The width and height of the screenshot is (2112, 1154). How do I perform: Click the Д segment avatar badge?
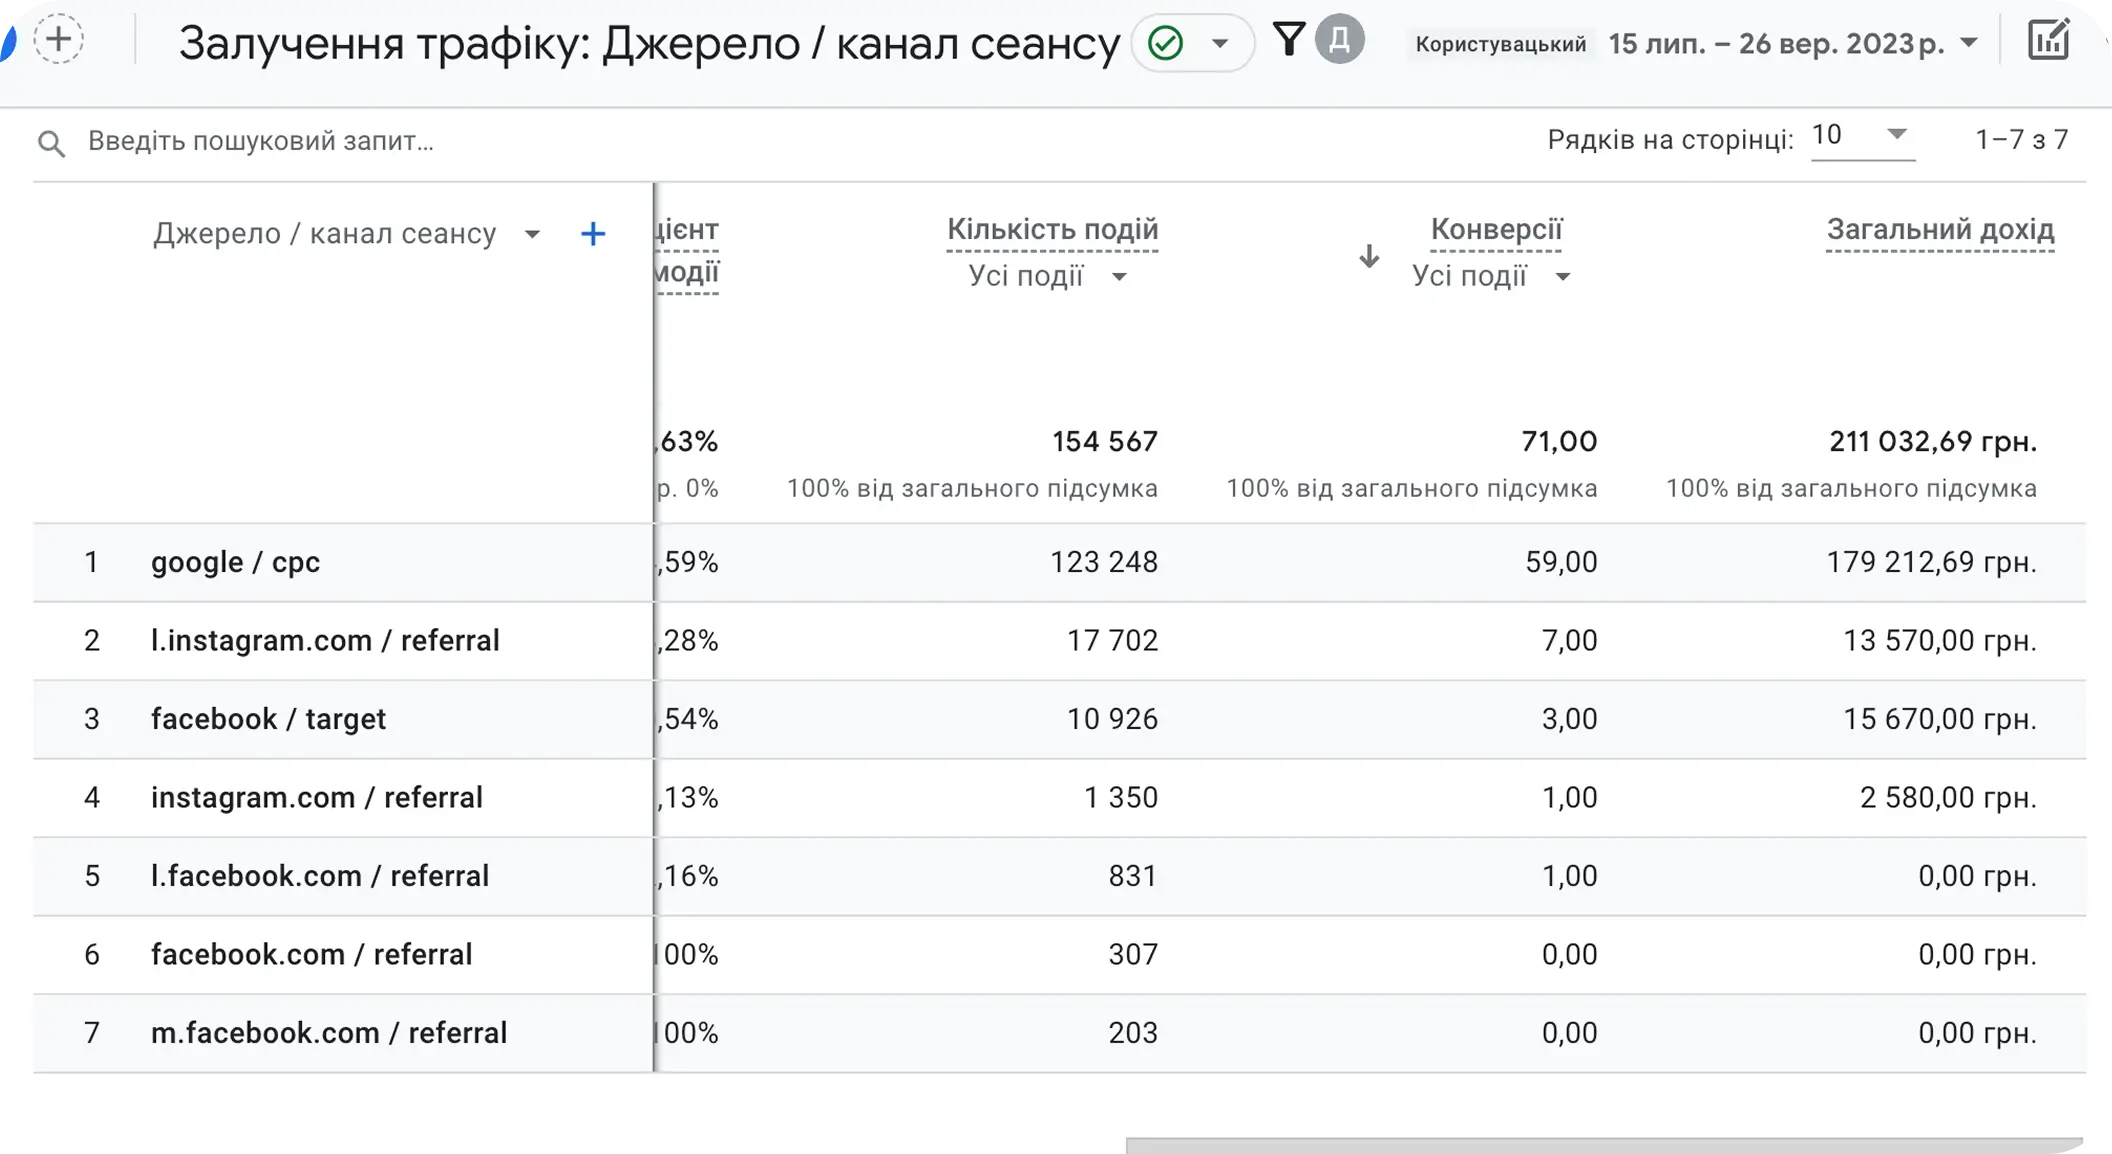(x=1340, y=40)
